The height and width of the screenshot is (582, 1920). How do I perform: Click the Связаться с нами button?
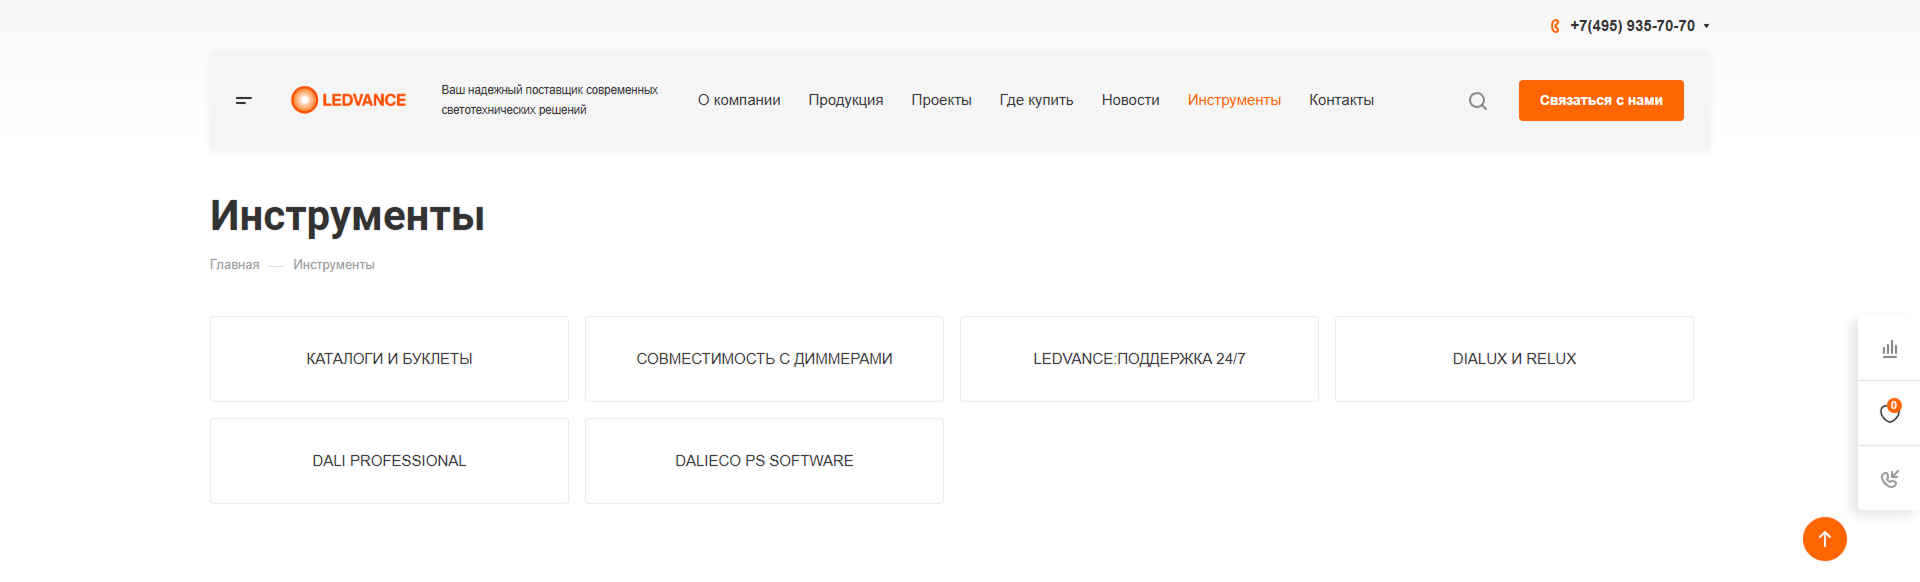point(1601,100)
